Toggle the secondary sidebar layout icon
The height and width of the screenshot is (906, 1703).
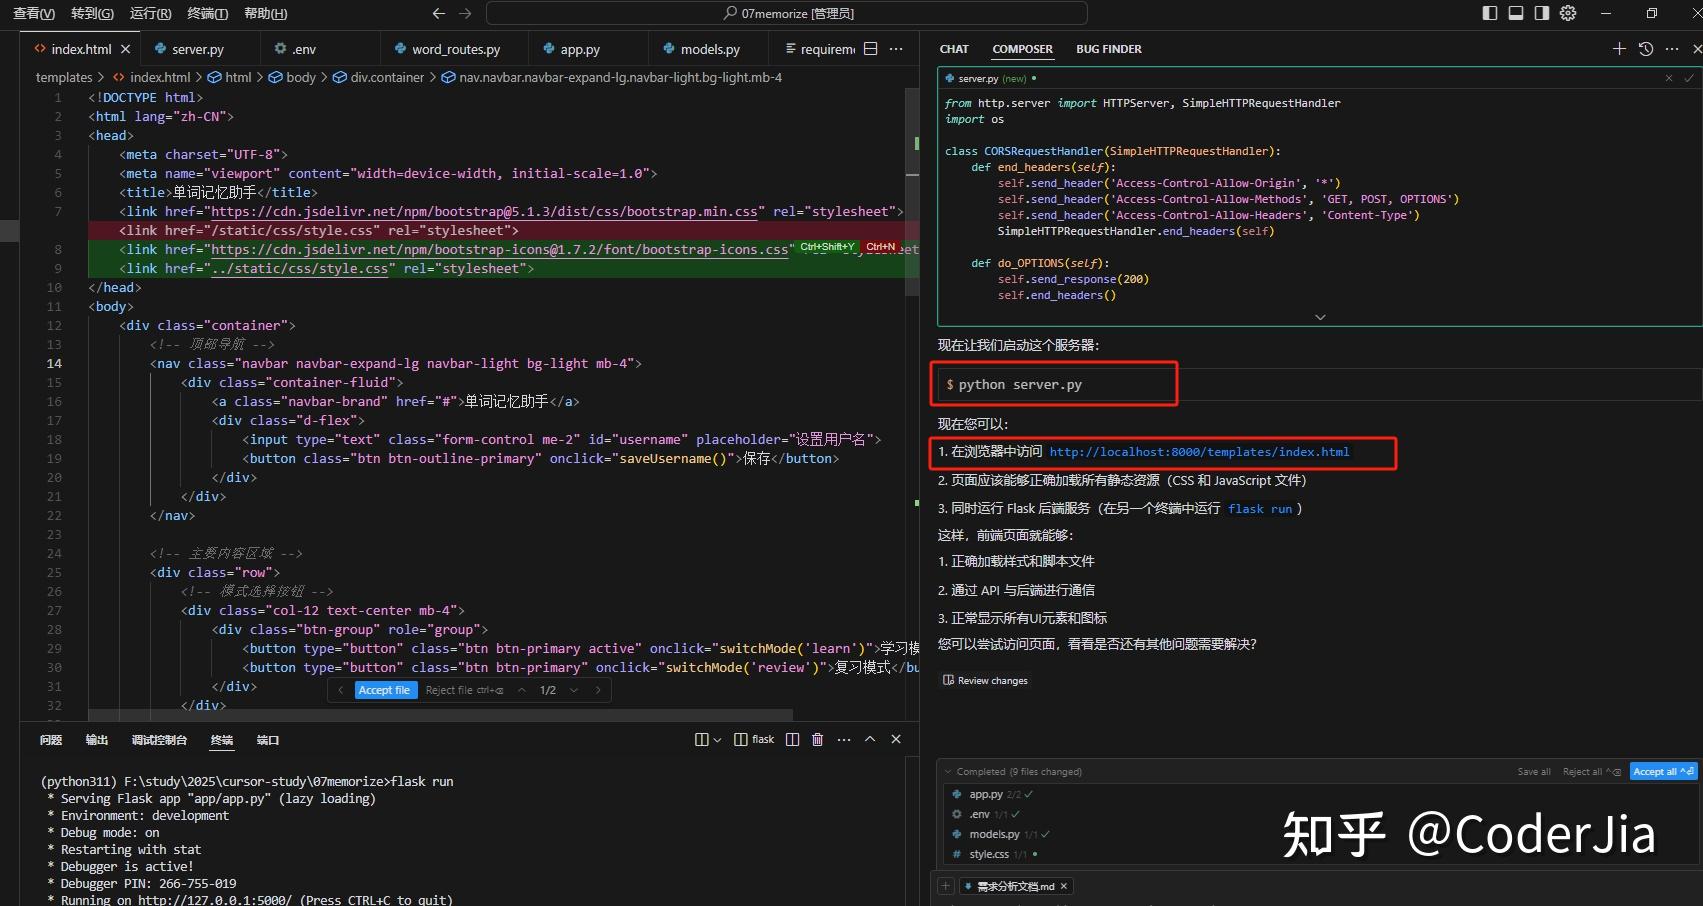point(1542,13)
